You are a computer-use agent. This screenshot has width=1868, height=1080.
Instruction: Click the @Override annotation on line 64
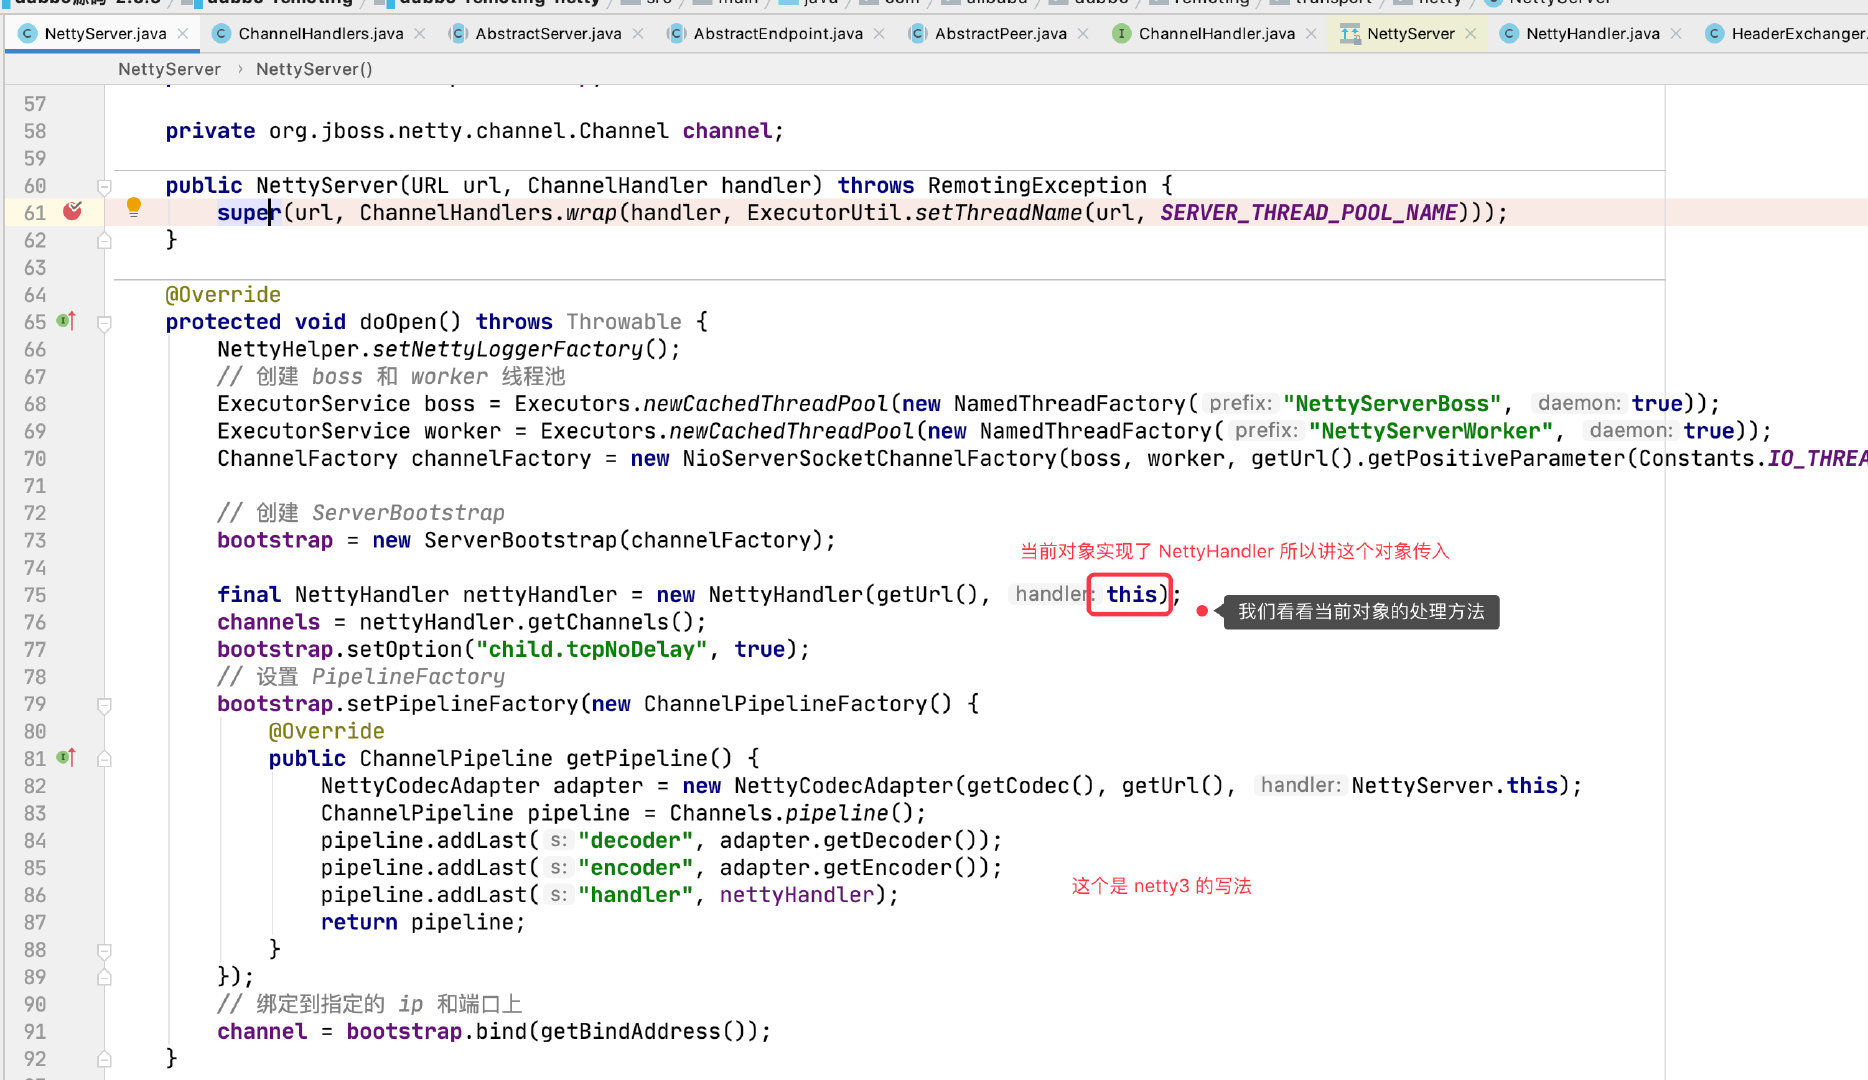pyautogui.click(x=223, y=294)
